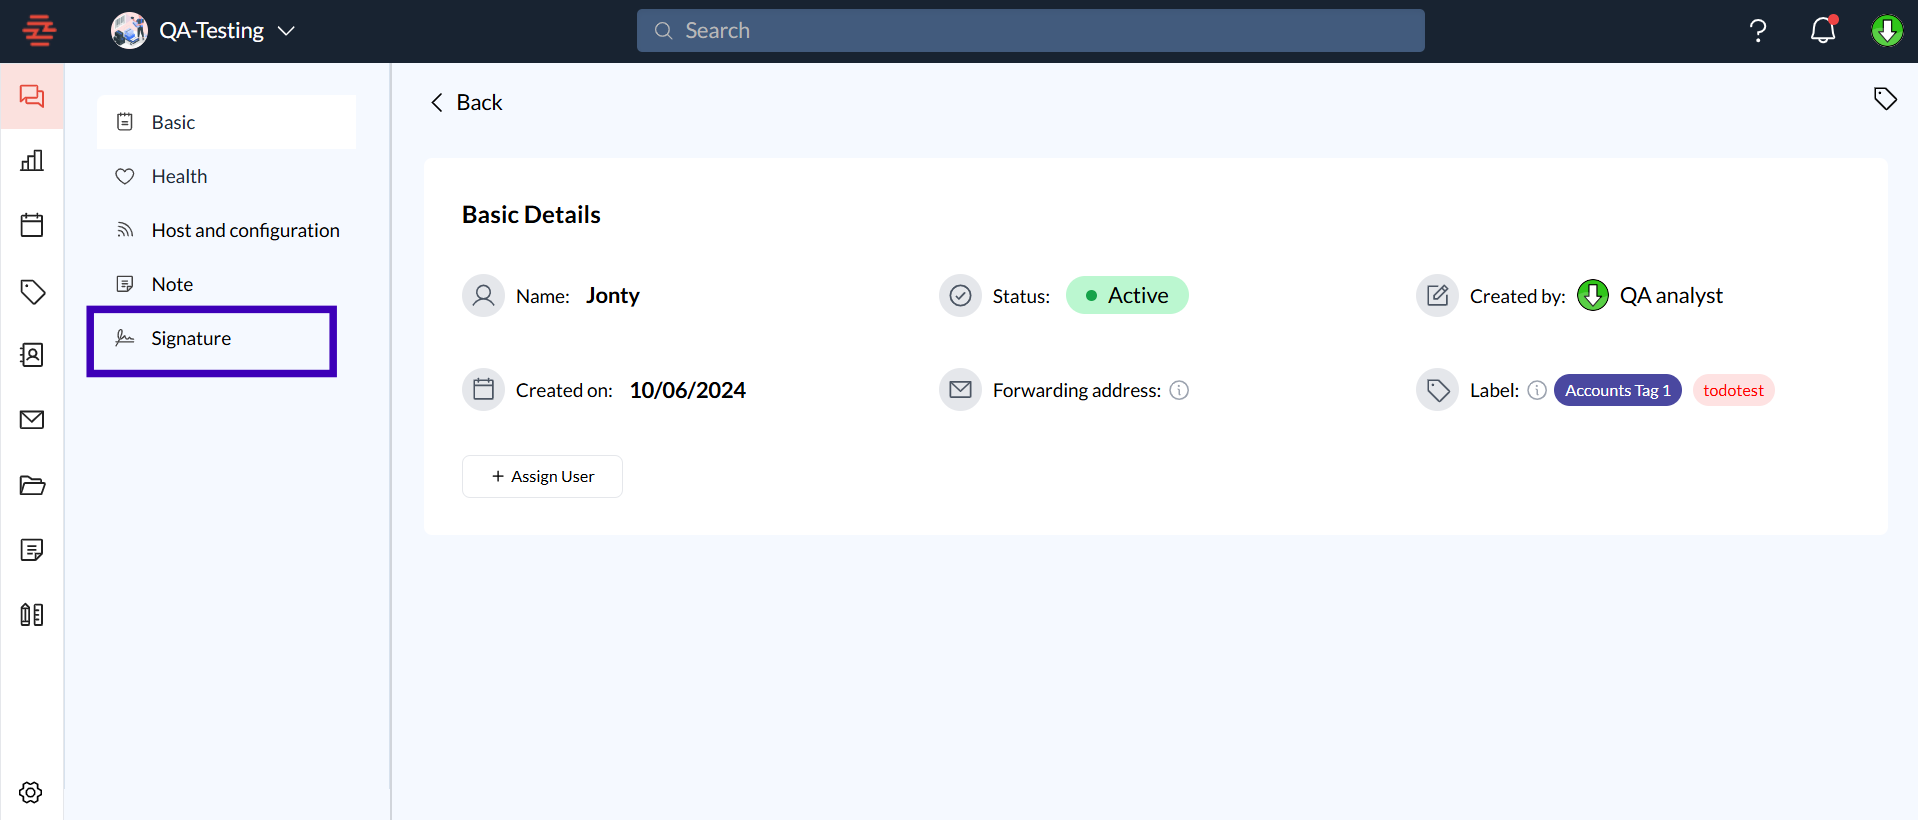Open Host and configuration section
The height and width of the screenshot is (820, 1918).
[245, 231]
